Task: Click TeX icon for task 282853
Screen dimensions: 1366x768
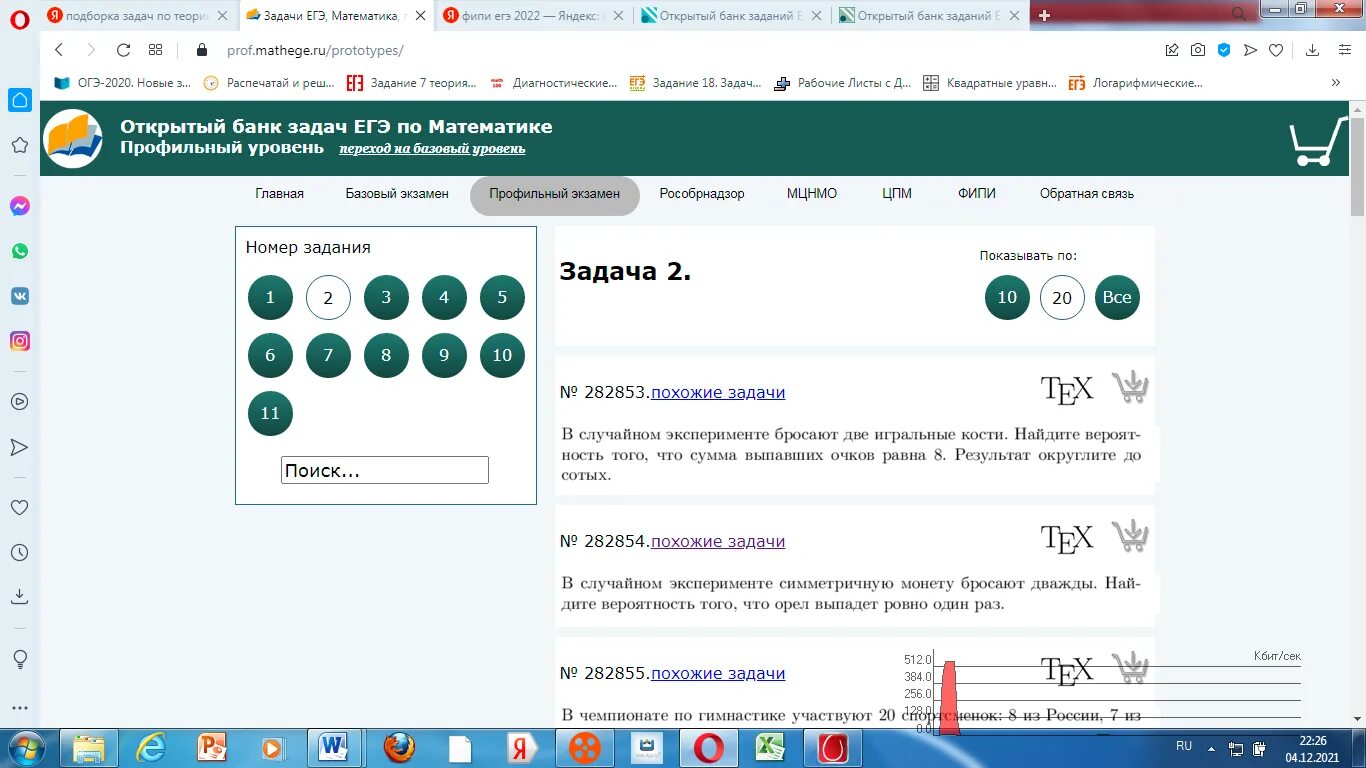Action: pos(1067,389)
